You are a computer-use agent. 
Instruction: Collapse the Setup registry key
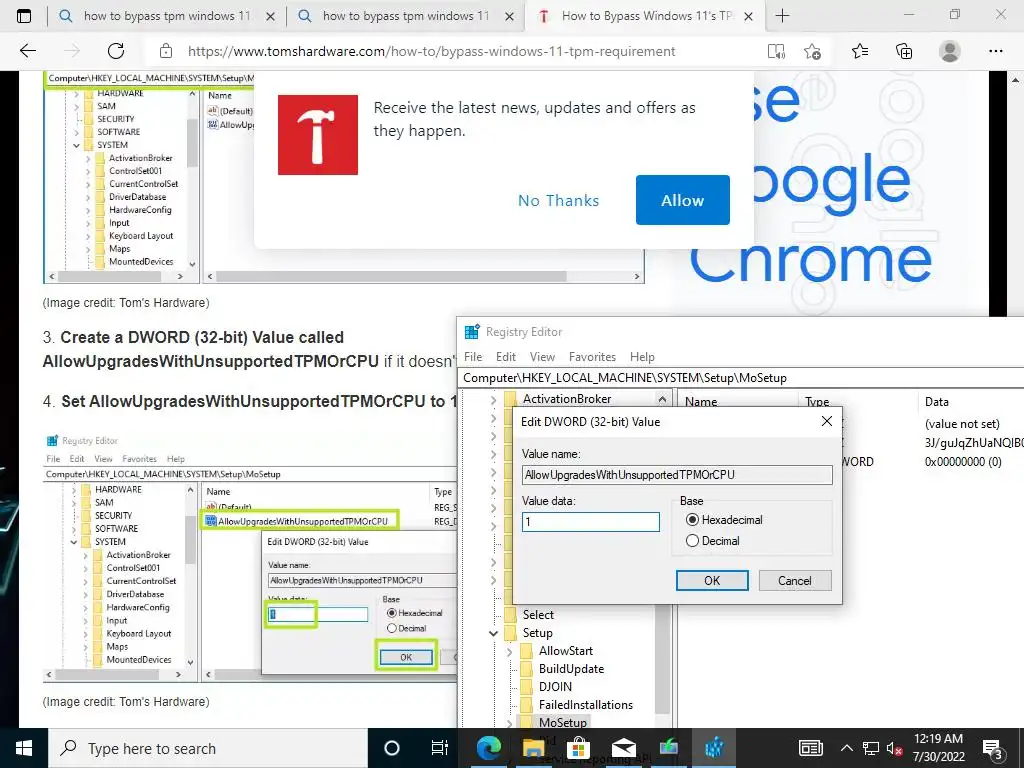(x=493, y=633)
